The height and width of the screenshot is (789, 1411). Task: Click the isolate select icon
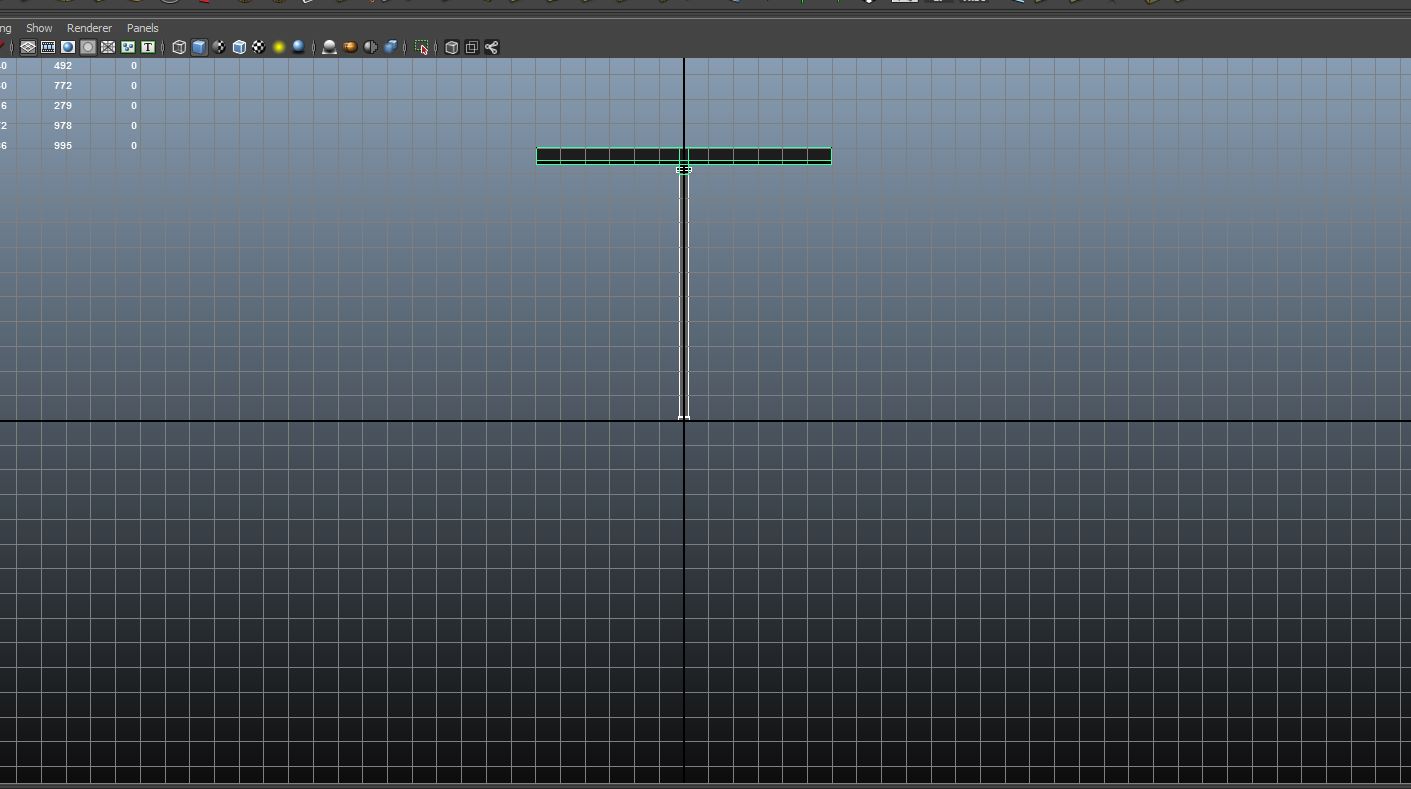pyautogui.click(x=422, y=47)
